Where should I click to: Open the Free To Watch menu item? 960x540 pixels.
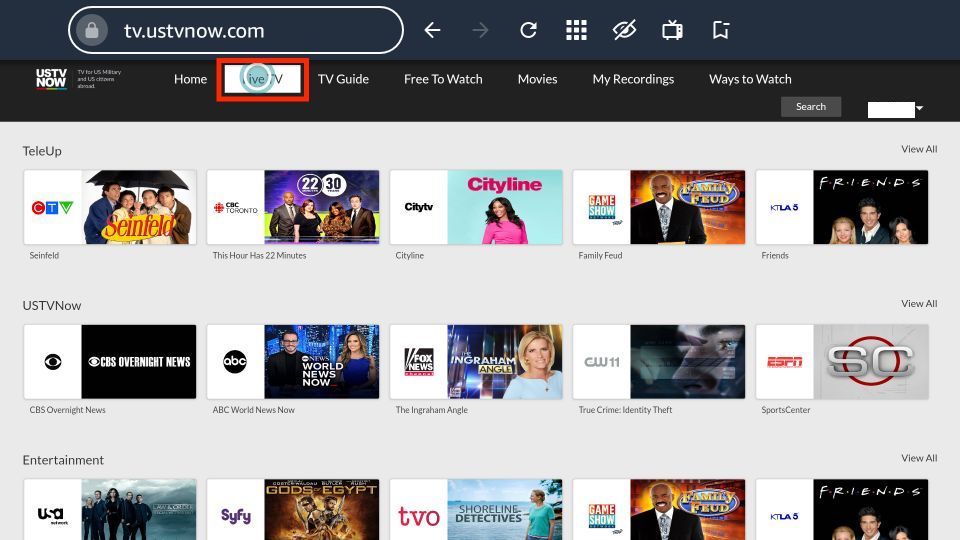click(443, 79)
